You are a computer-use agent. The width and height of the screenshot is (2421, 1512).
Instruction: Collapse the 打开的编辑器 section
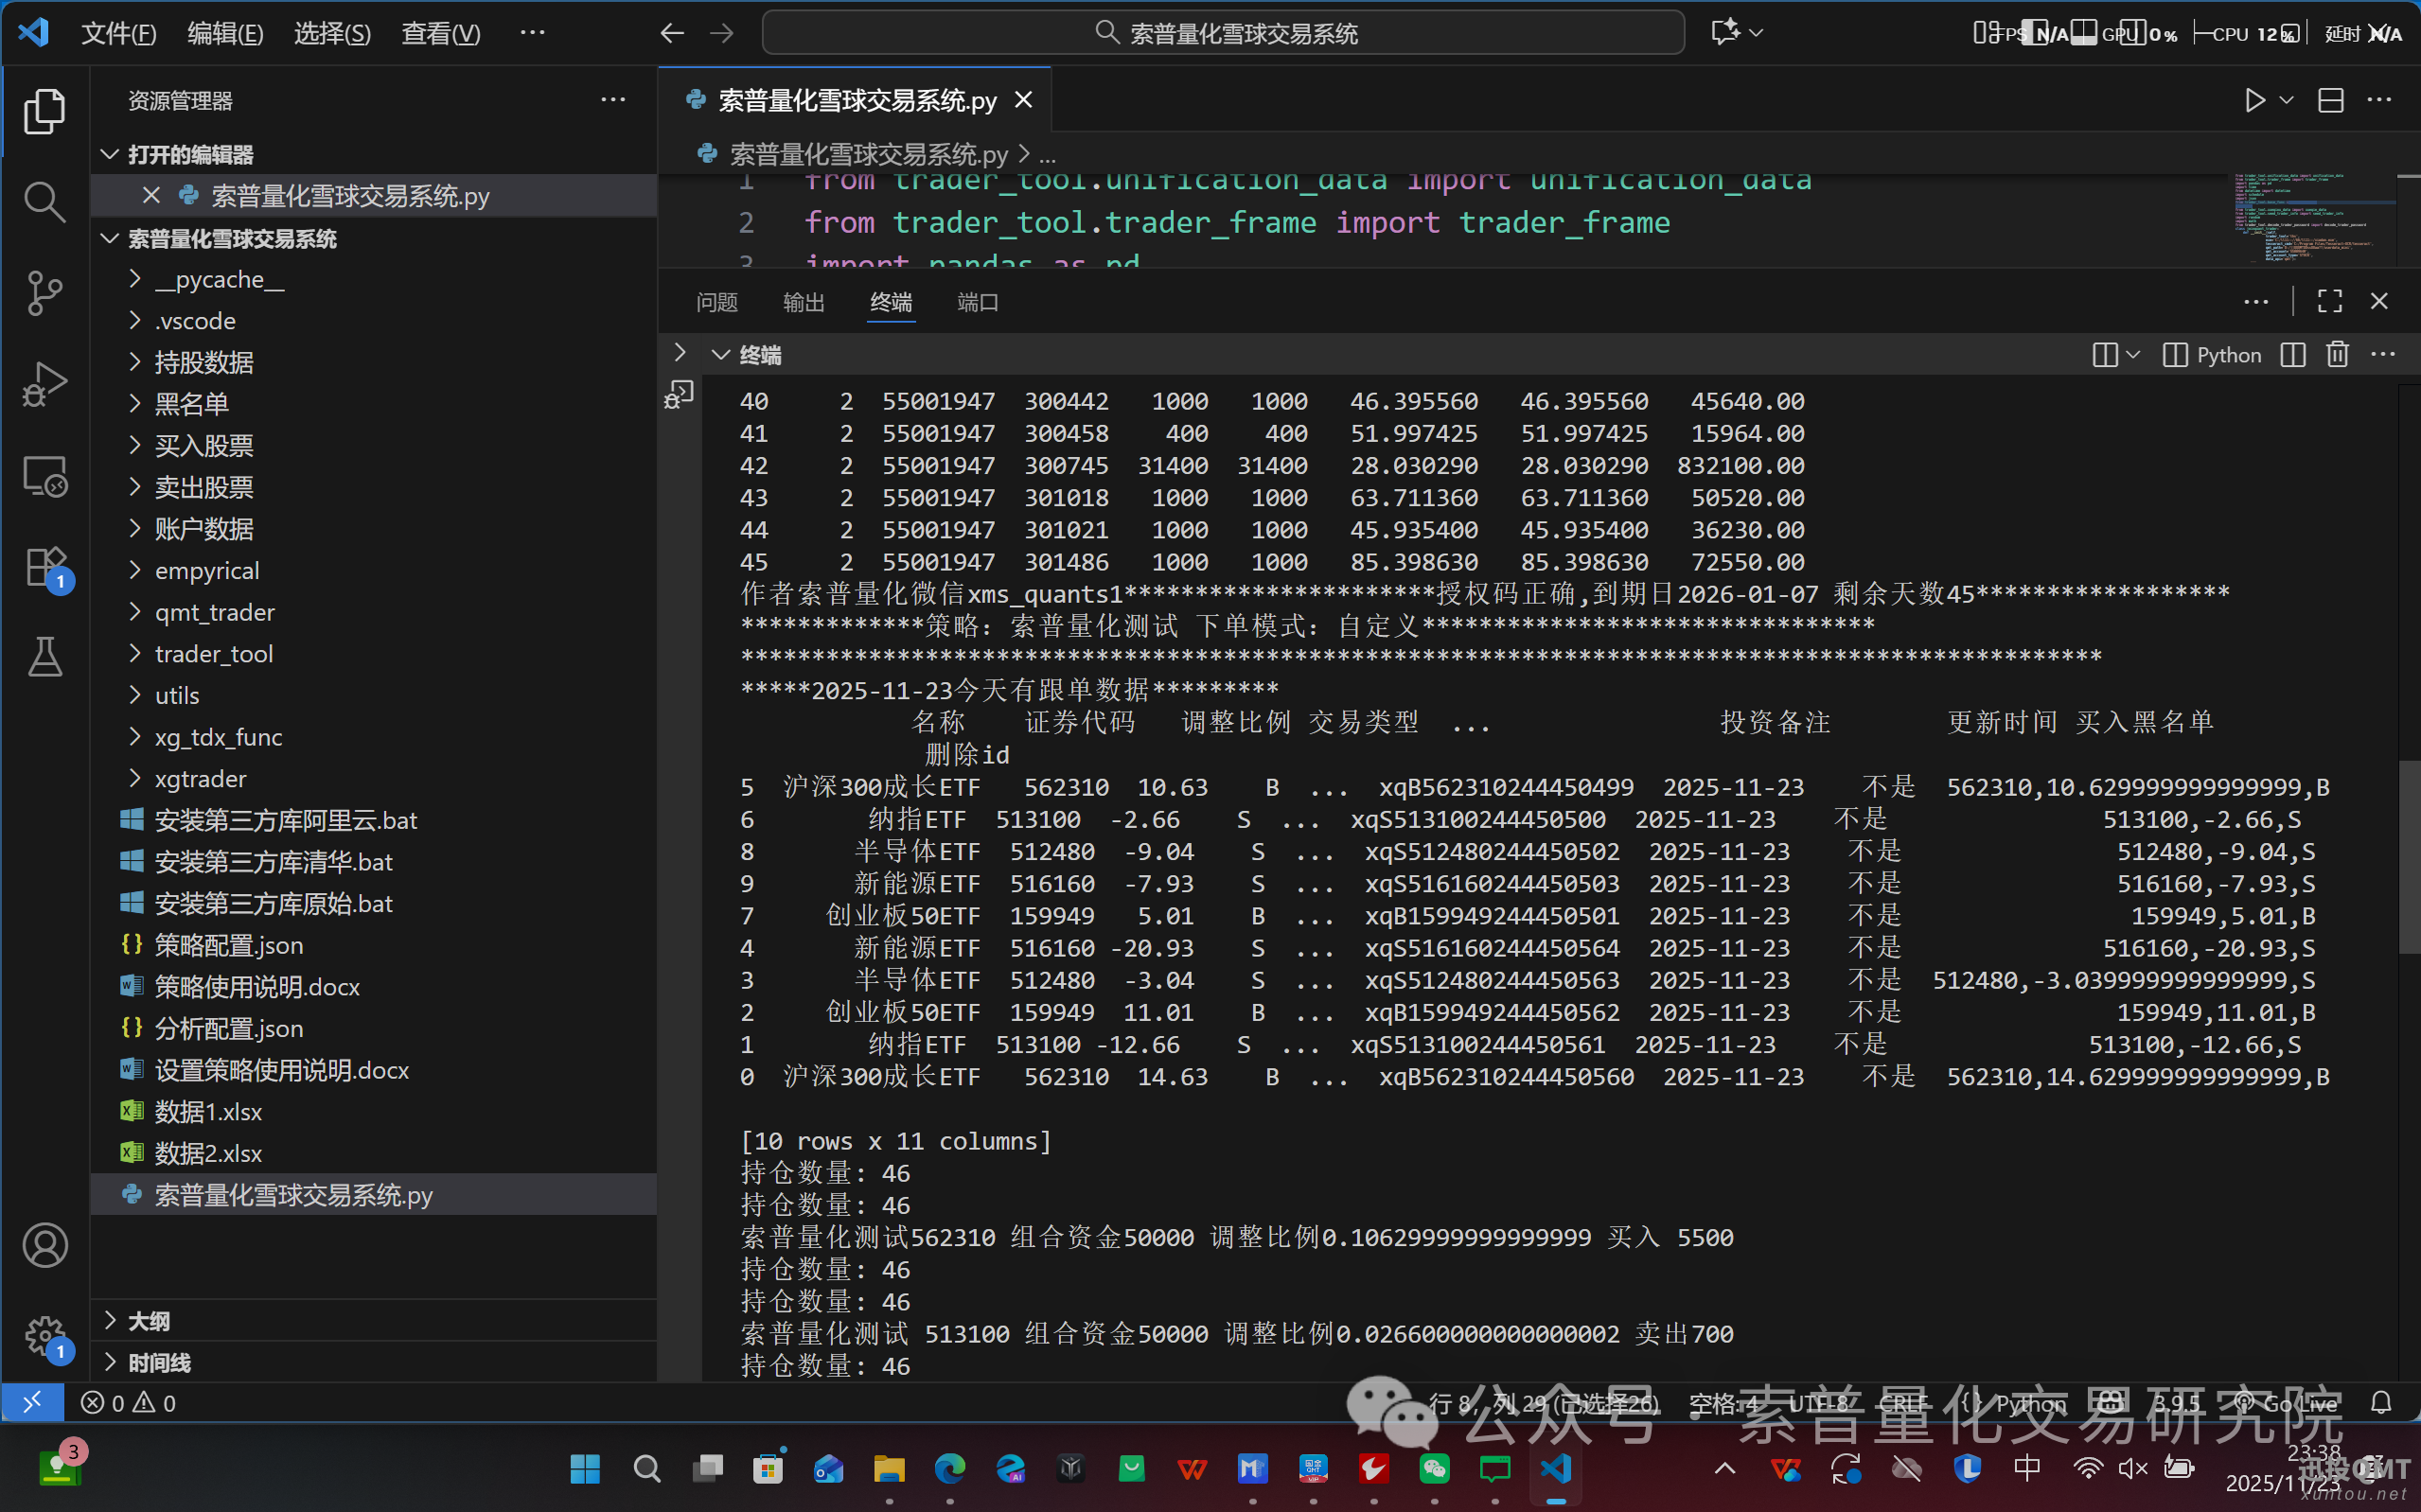(110, 154)
